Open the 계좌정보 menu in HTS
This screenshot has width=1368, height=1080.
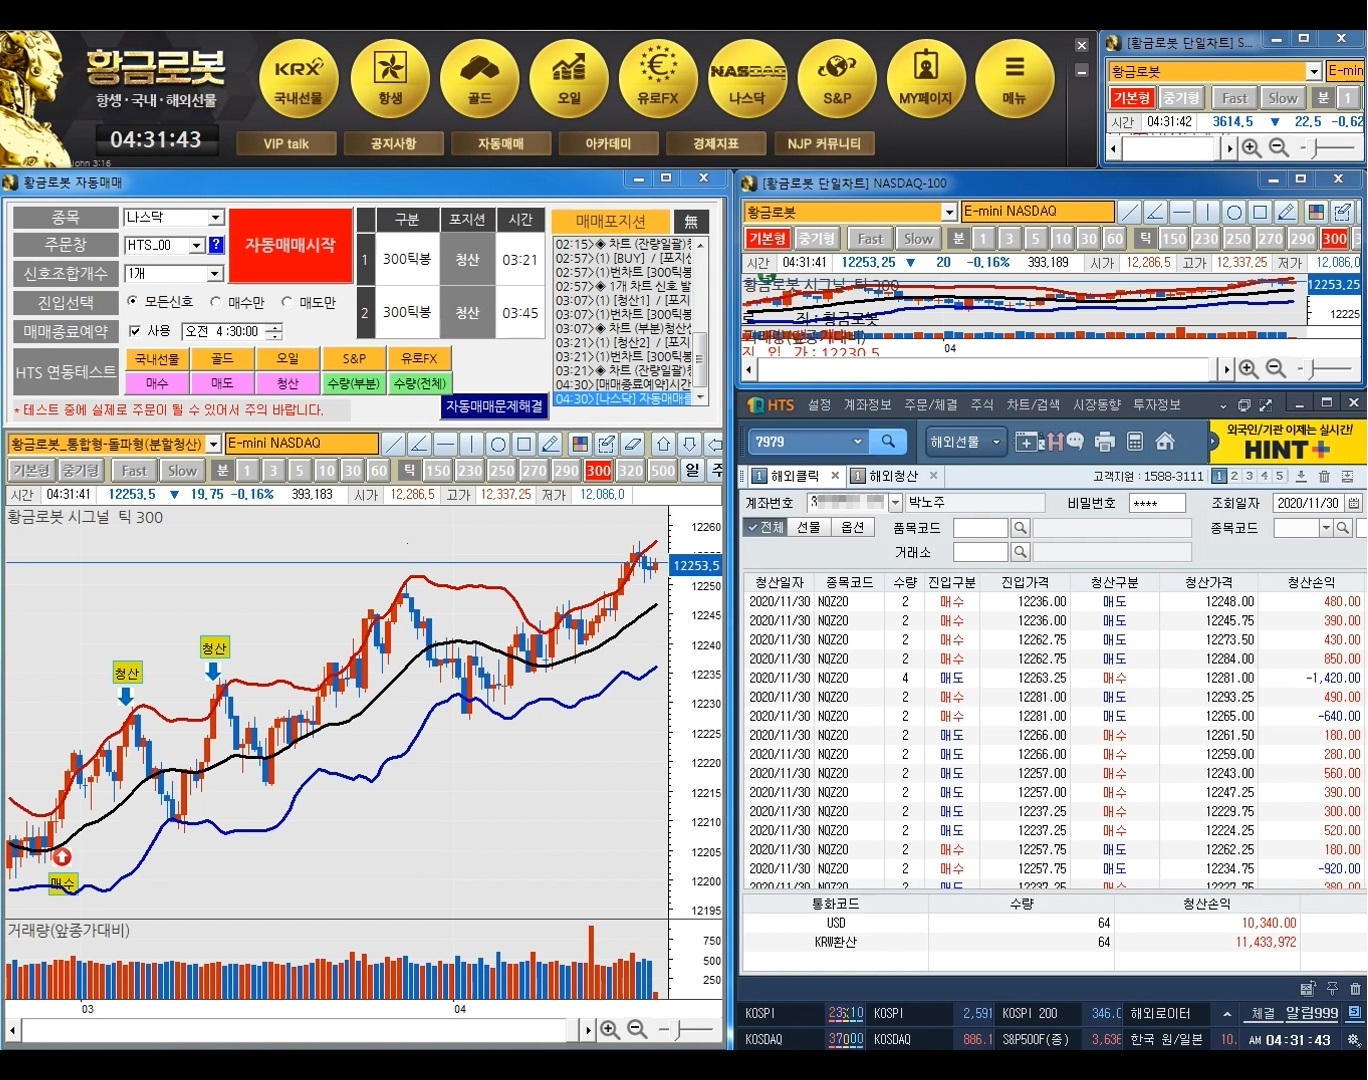click(x=867, y=405)
